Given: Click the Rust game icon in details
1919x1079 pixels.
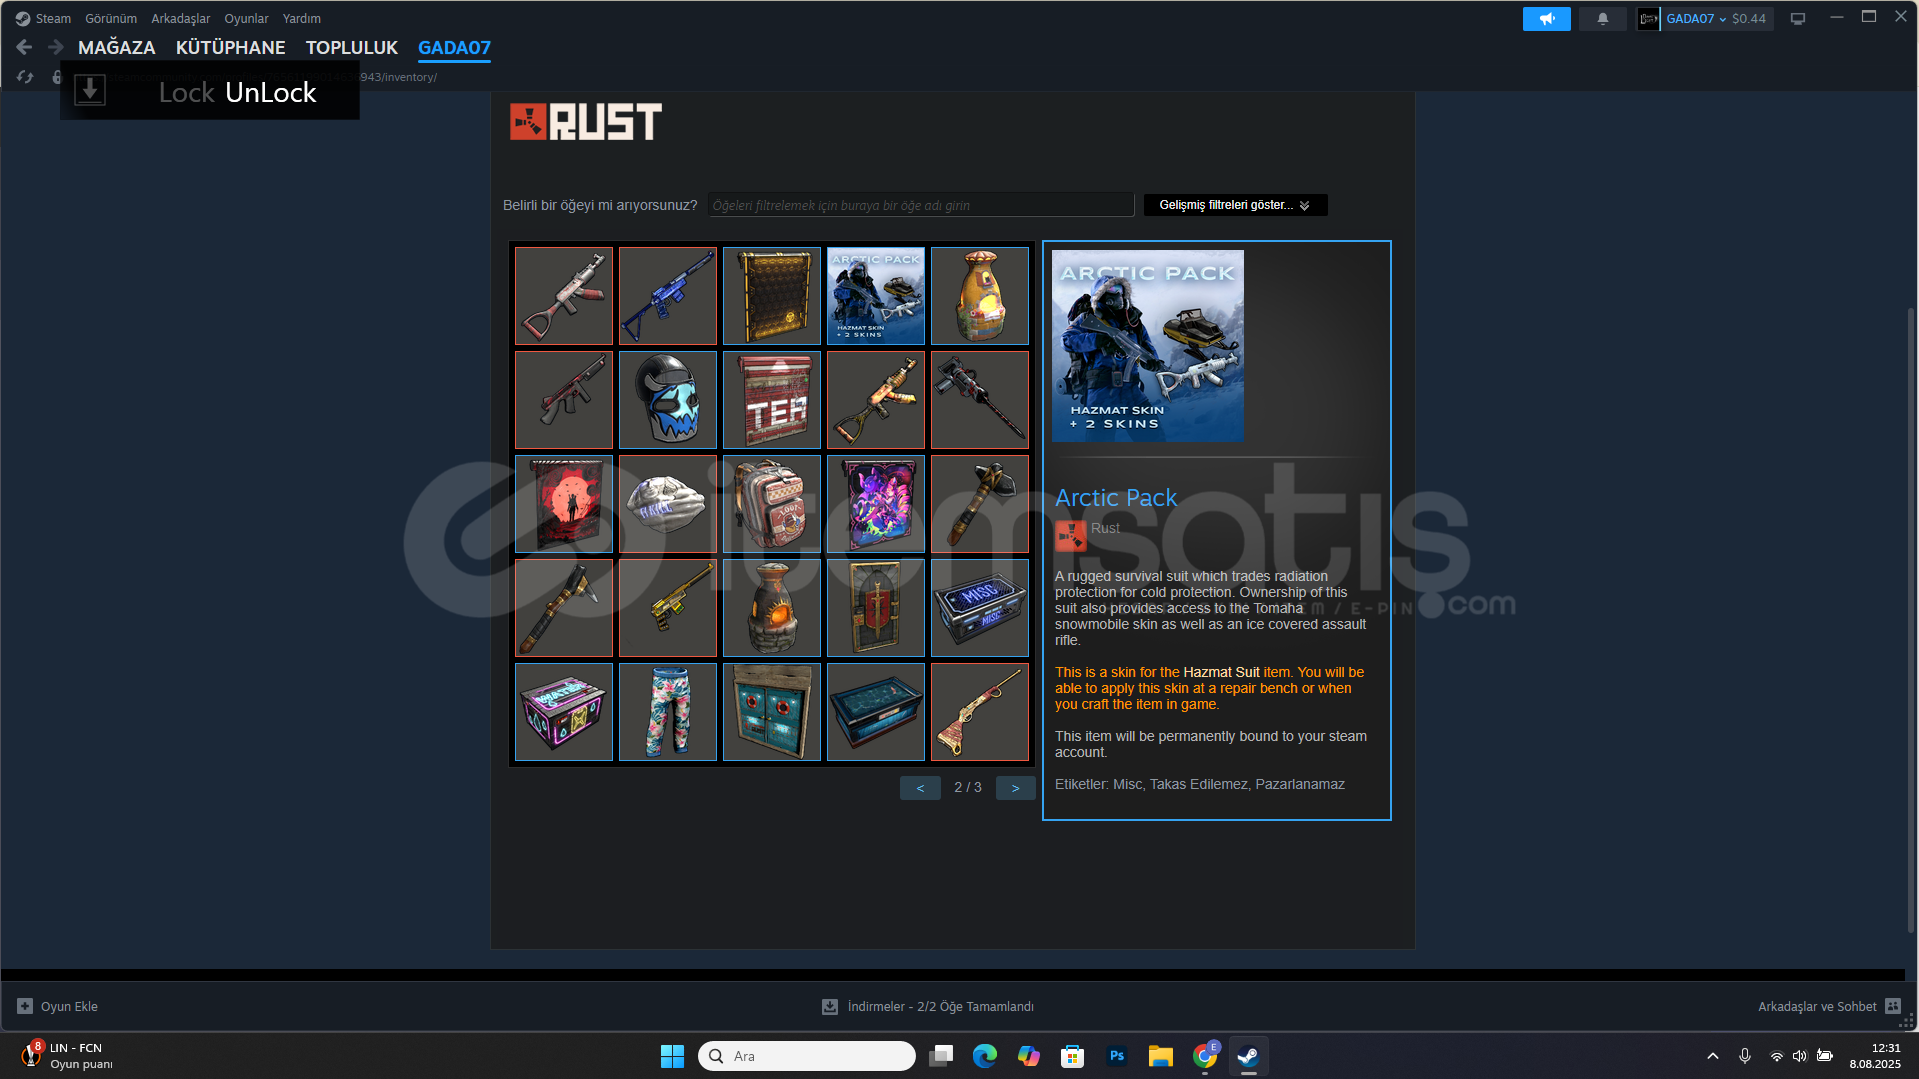Looking at the screenshot, I should pos(1071,536).
